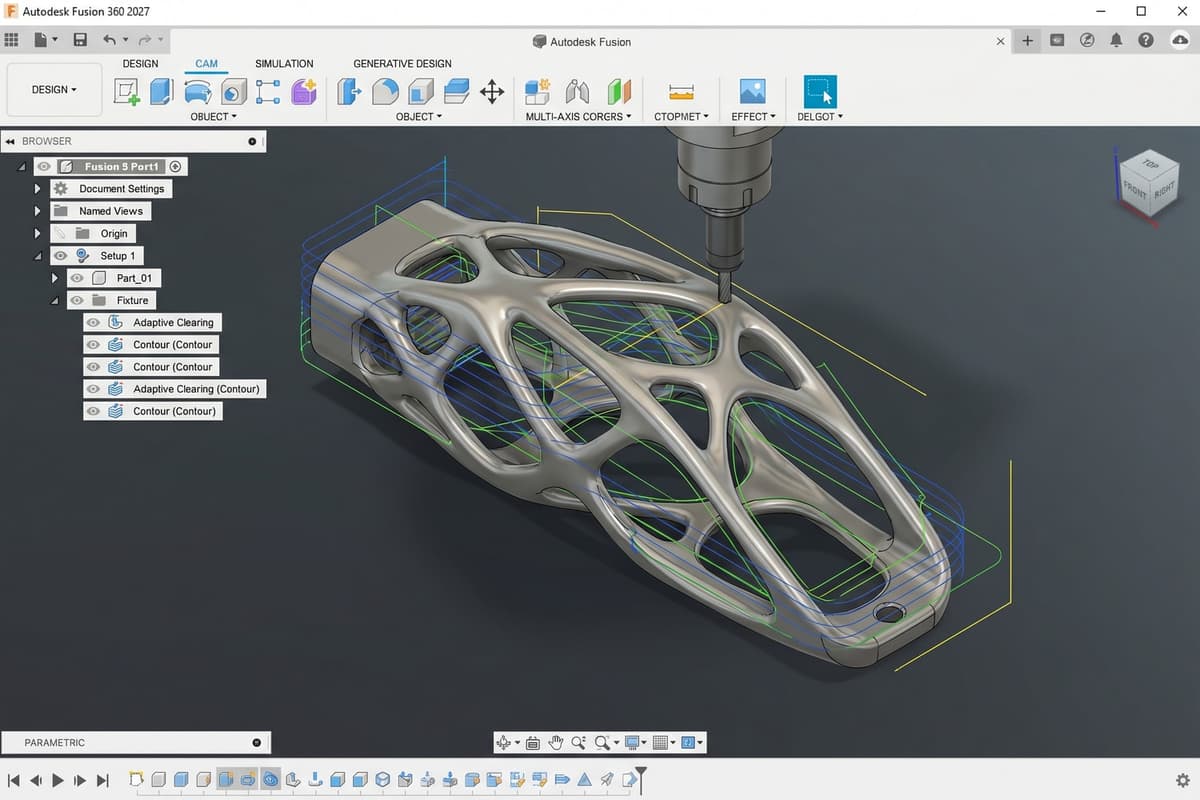Expand the Part_01 node arrow
The height and width of the screenshot is (800, 1200).
[x=54, y=278]
